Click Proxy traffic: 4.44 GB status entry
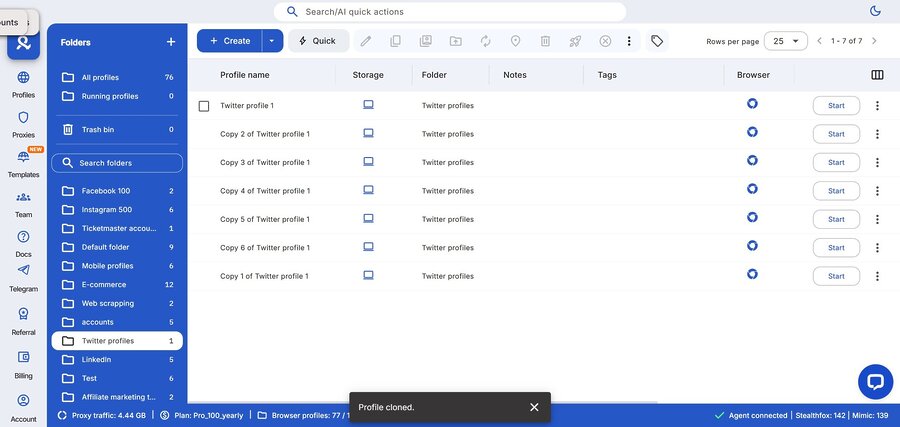900x427 pixels. point(102,415)
